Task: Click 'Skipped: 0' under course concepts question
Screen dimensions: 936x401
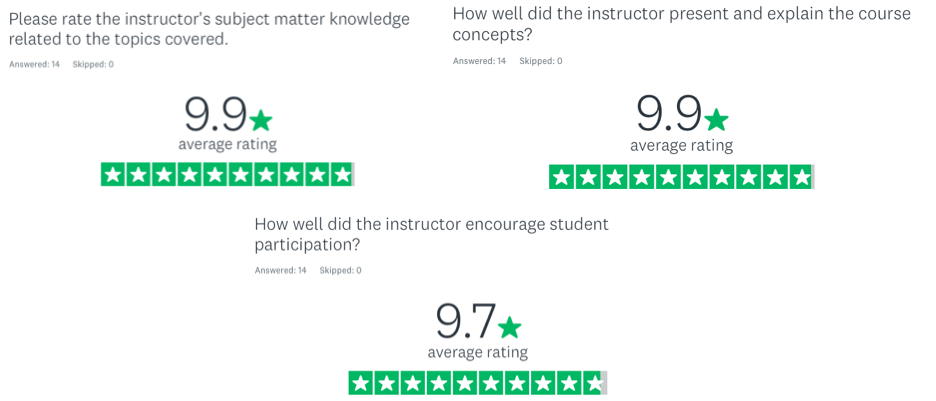Action: tap(541, 61)
